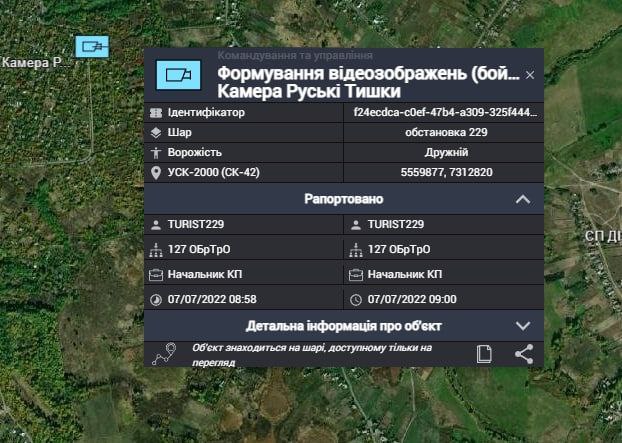Click the left 127 ОБрТрО hierarchy icon

tap(156, 250)
